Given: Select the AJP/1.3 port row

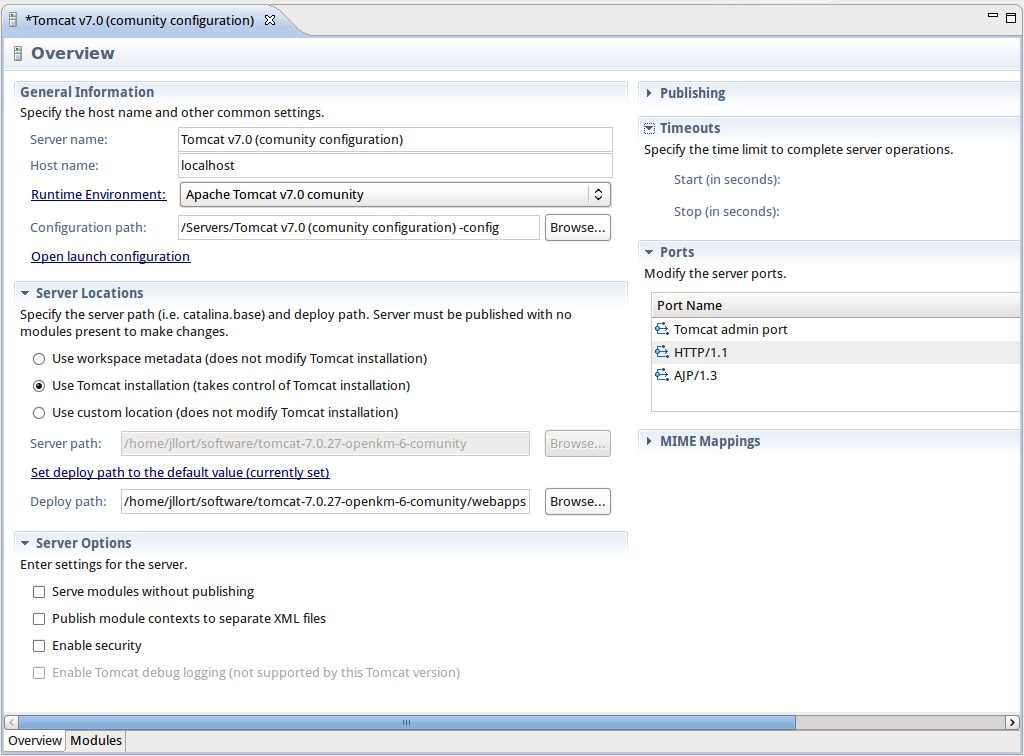Looking at the screenshot, I should click(x=836, y=375).
